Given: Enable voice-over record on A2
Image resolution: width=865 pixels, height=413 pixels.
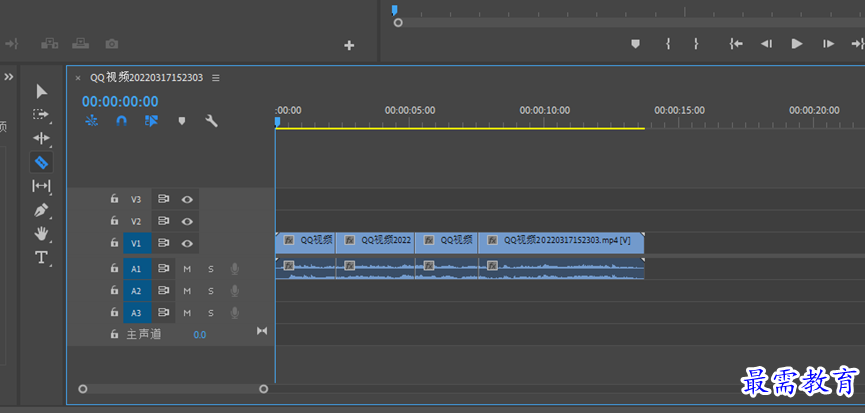Looking at the screenshot, I should 234,291.
